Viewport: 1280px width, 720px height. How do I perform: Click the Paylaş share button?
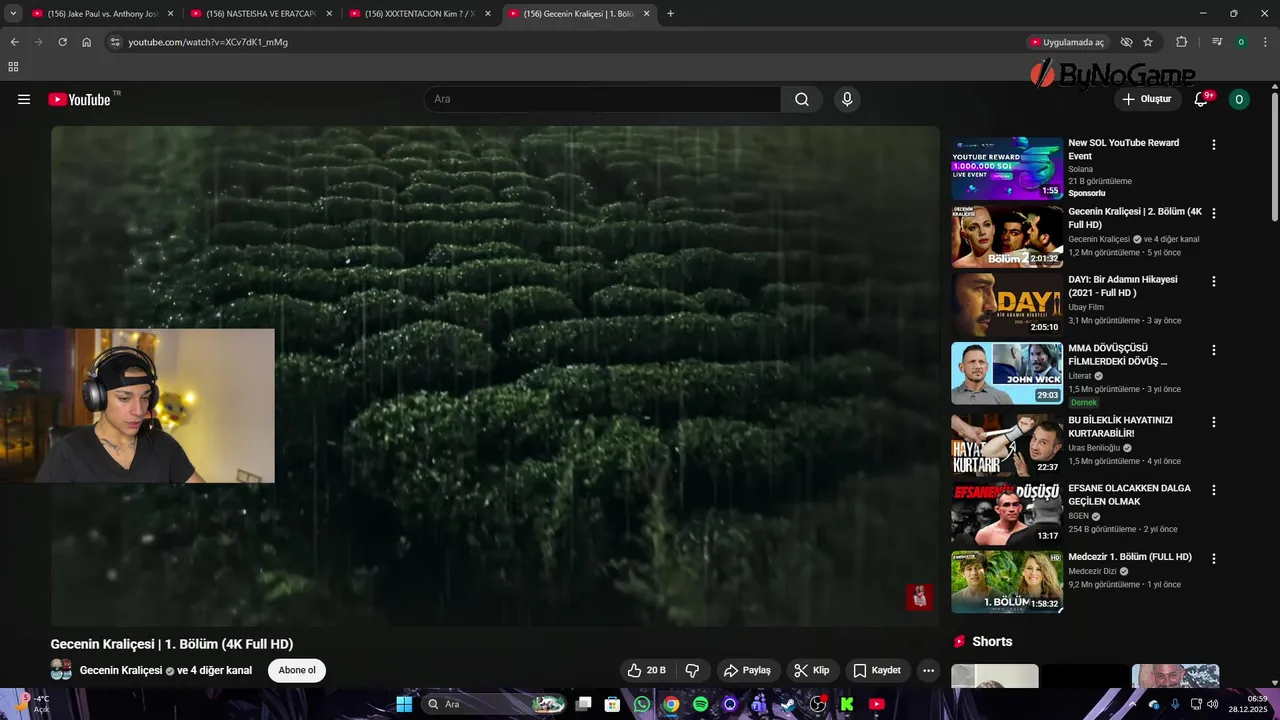pyautogui.click(x=747, y=670)
